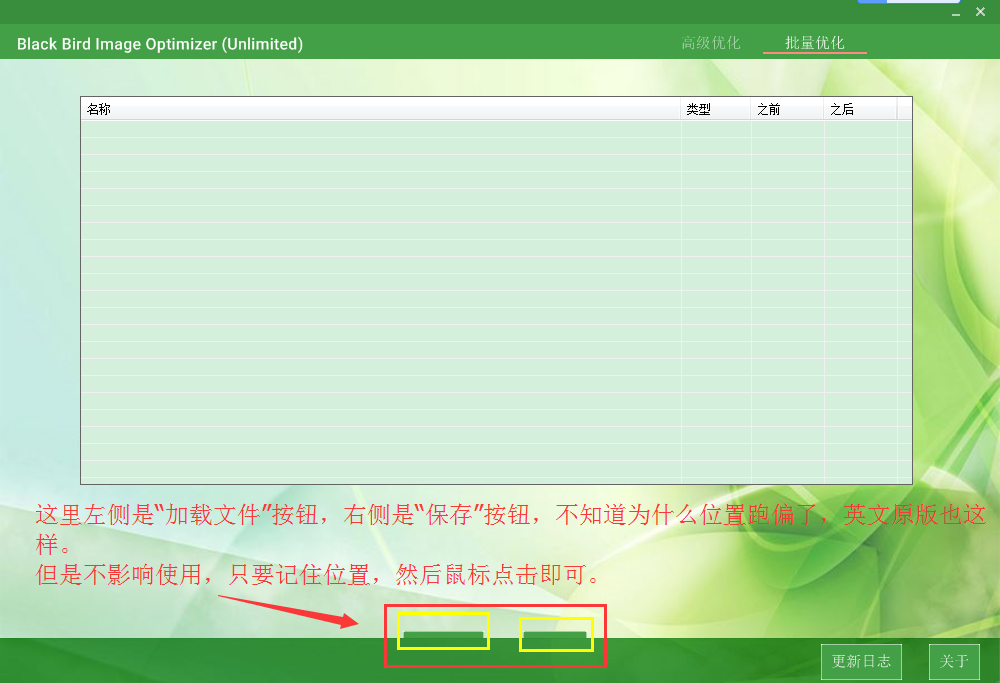The width and height of the screenshot is (1000, 683).
Task: Open the 更新日志 changelog
Action: click(861, 661)
